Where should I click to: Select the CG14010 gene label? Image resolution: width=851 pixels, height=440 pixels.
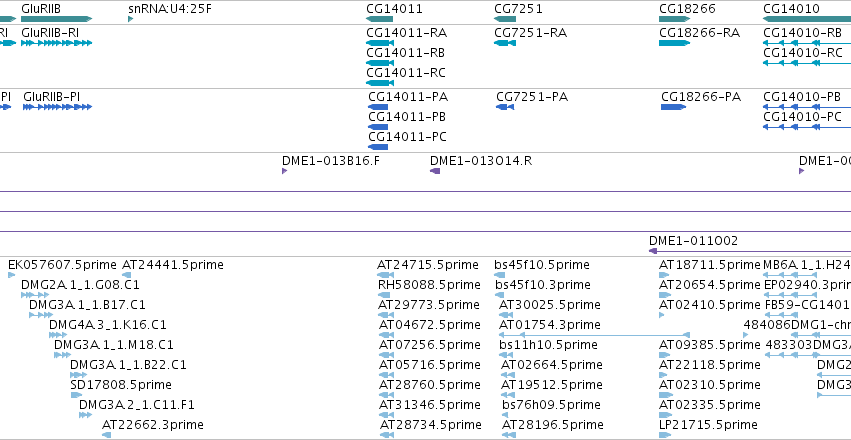pos(791,9)
